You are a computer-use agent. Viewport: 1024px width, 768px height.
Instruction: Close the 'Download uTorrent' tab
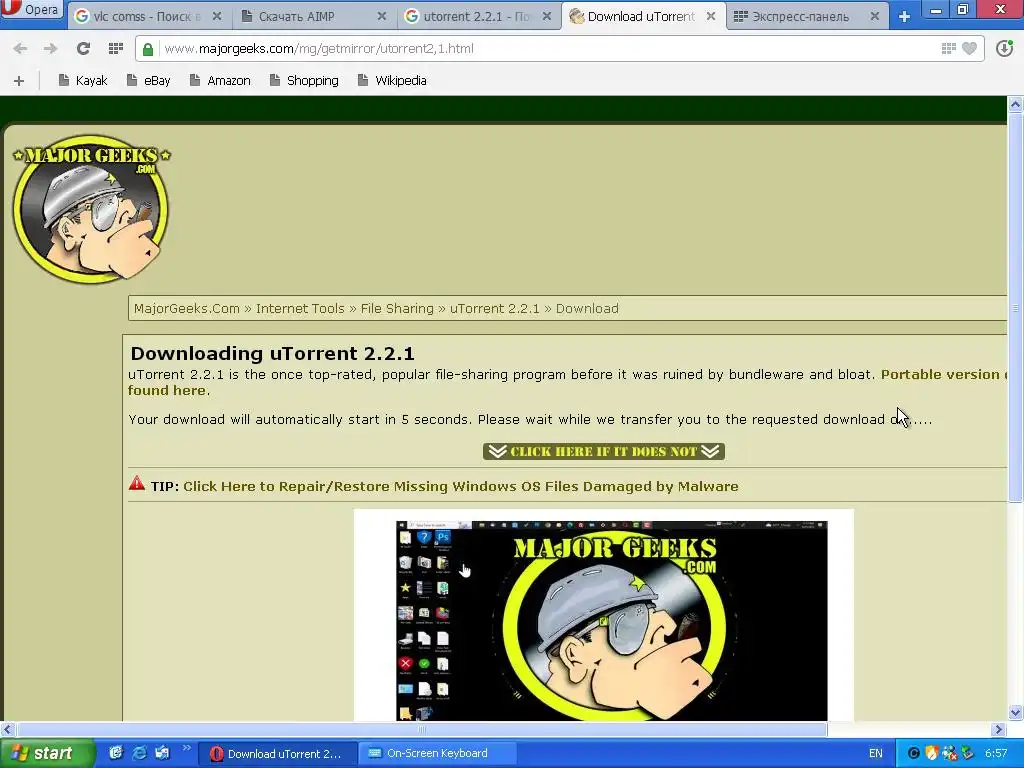point(711,16)
